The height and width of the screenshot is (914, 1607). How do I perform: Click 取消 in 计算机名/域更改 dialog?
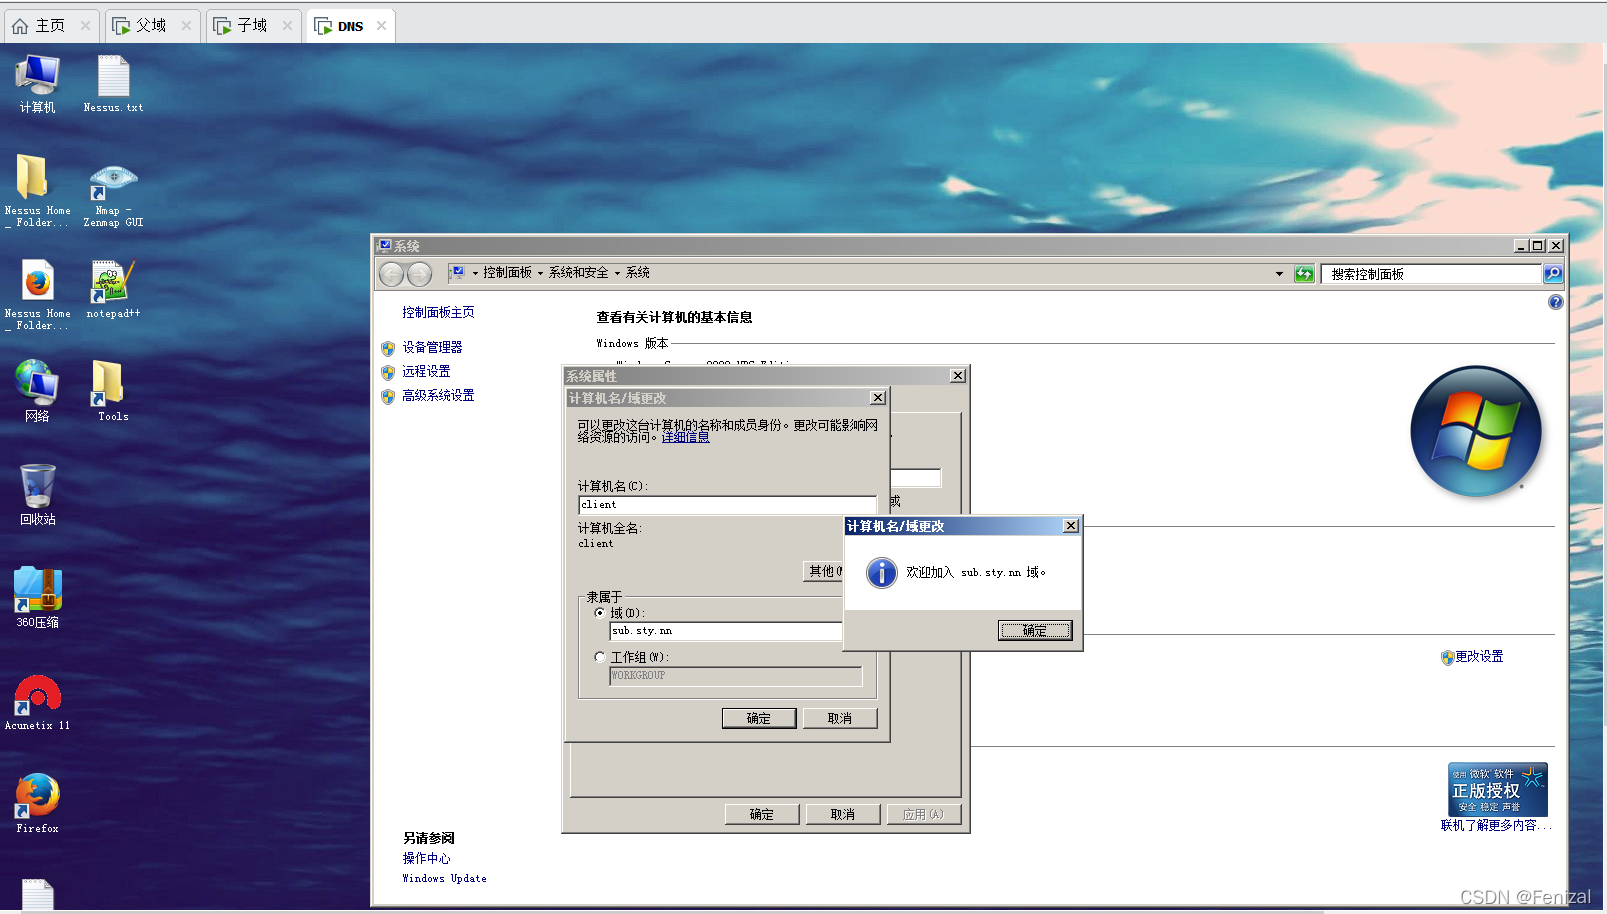pos(840,718)
